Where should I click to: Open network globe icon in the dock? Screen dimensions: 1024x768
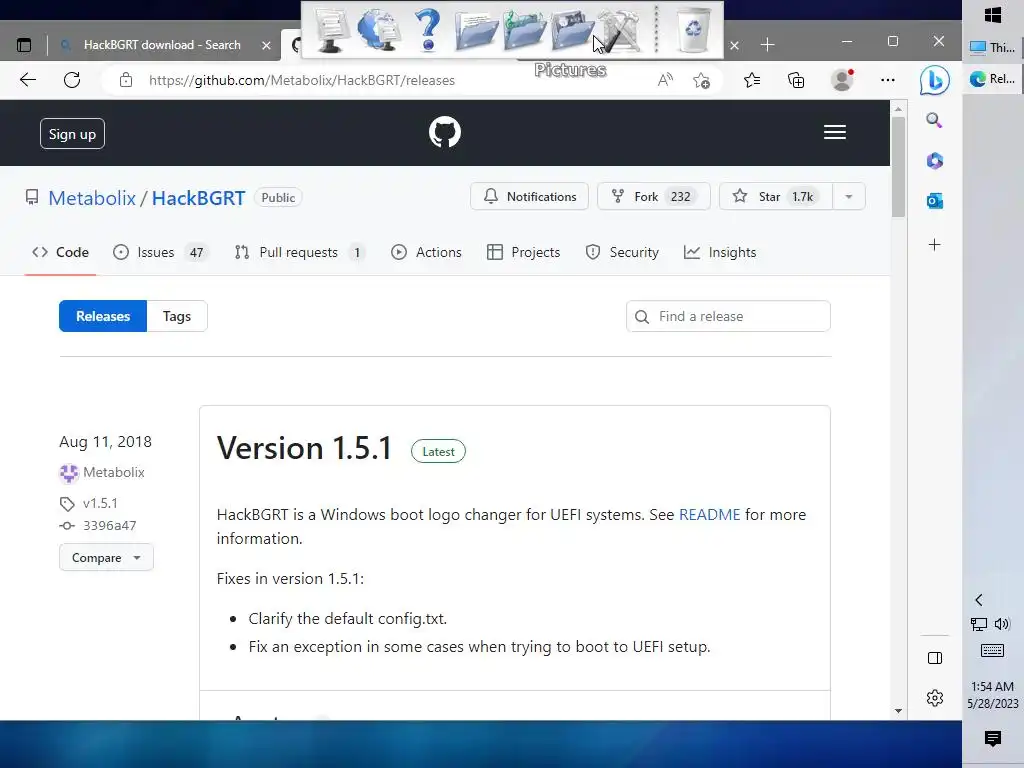click(380, 29)
